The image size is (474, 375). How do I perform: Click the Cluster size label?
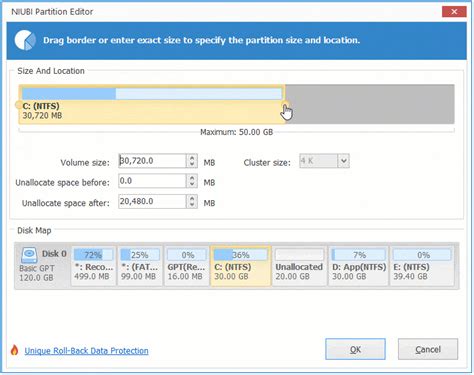pos(267,163)
